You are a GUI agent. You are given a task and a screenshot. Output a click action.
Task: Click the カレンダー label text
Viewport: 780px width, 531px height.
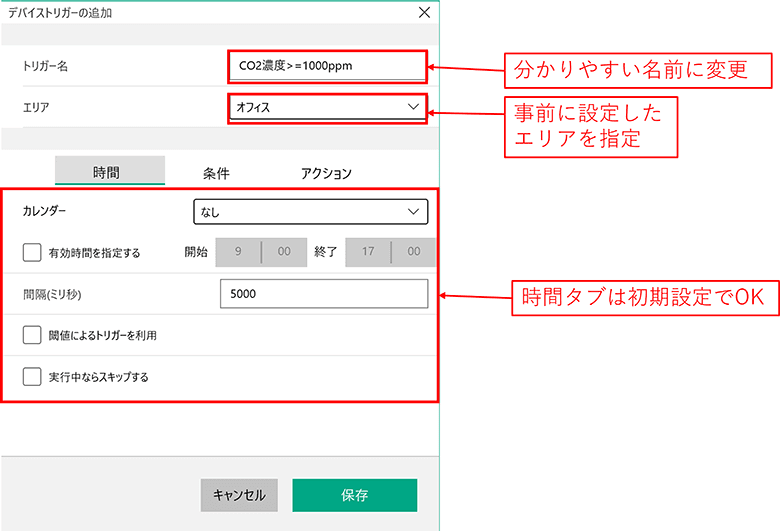(x=44, y=211)
